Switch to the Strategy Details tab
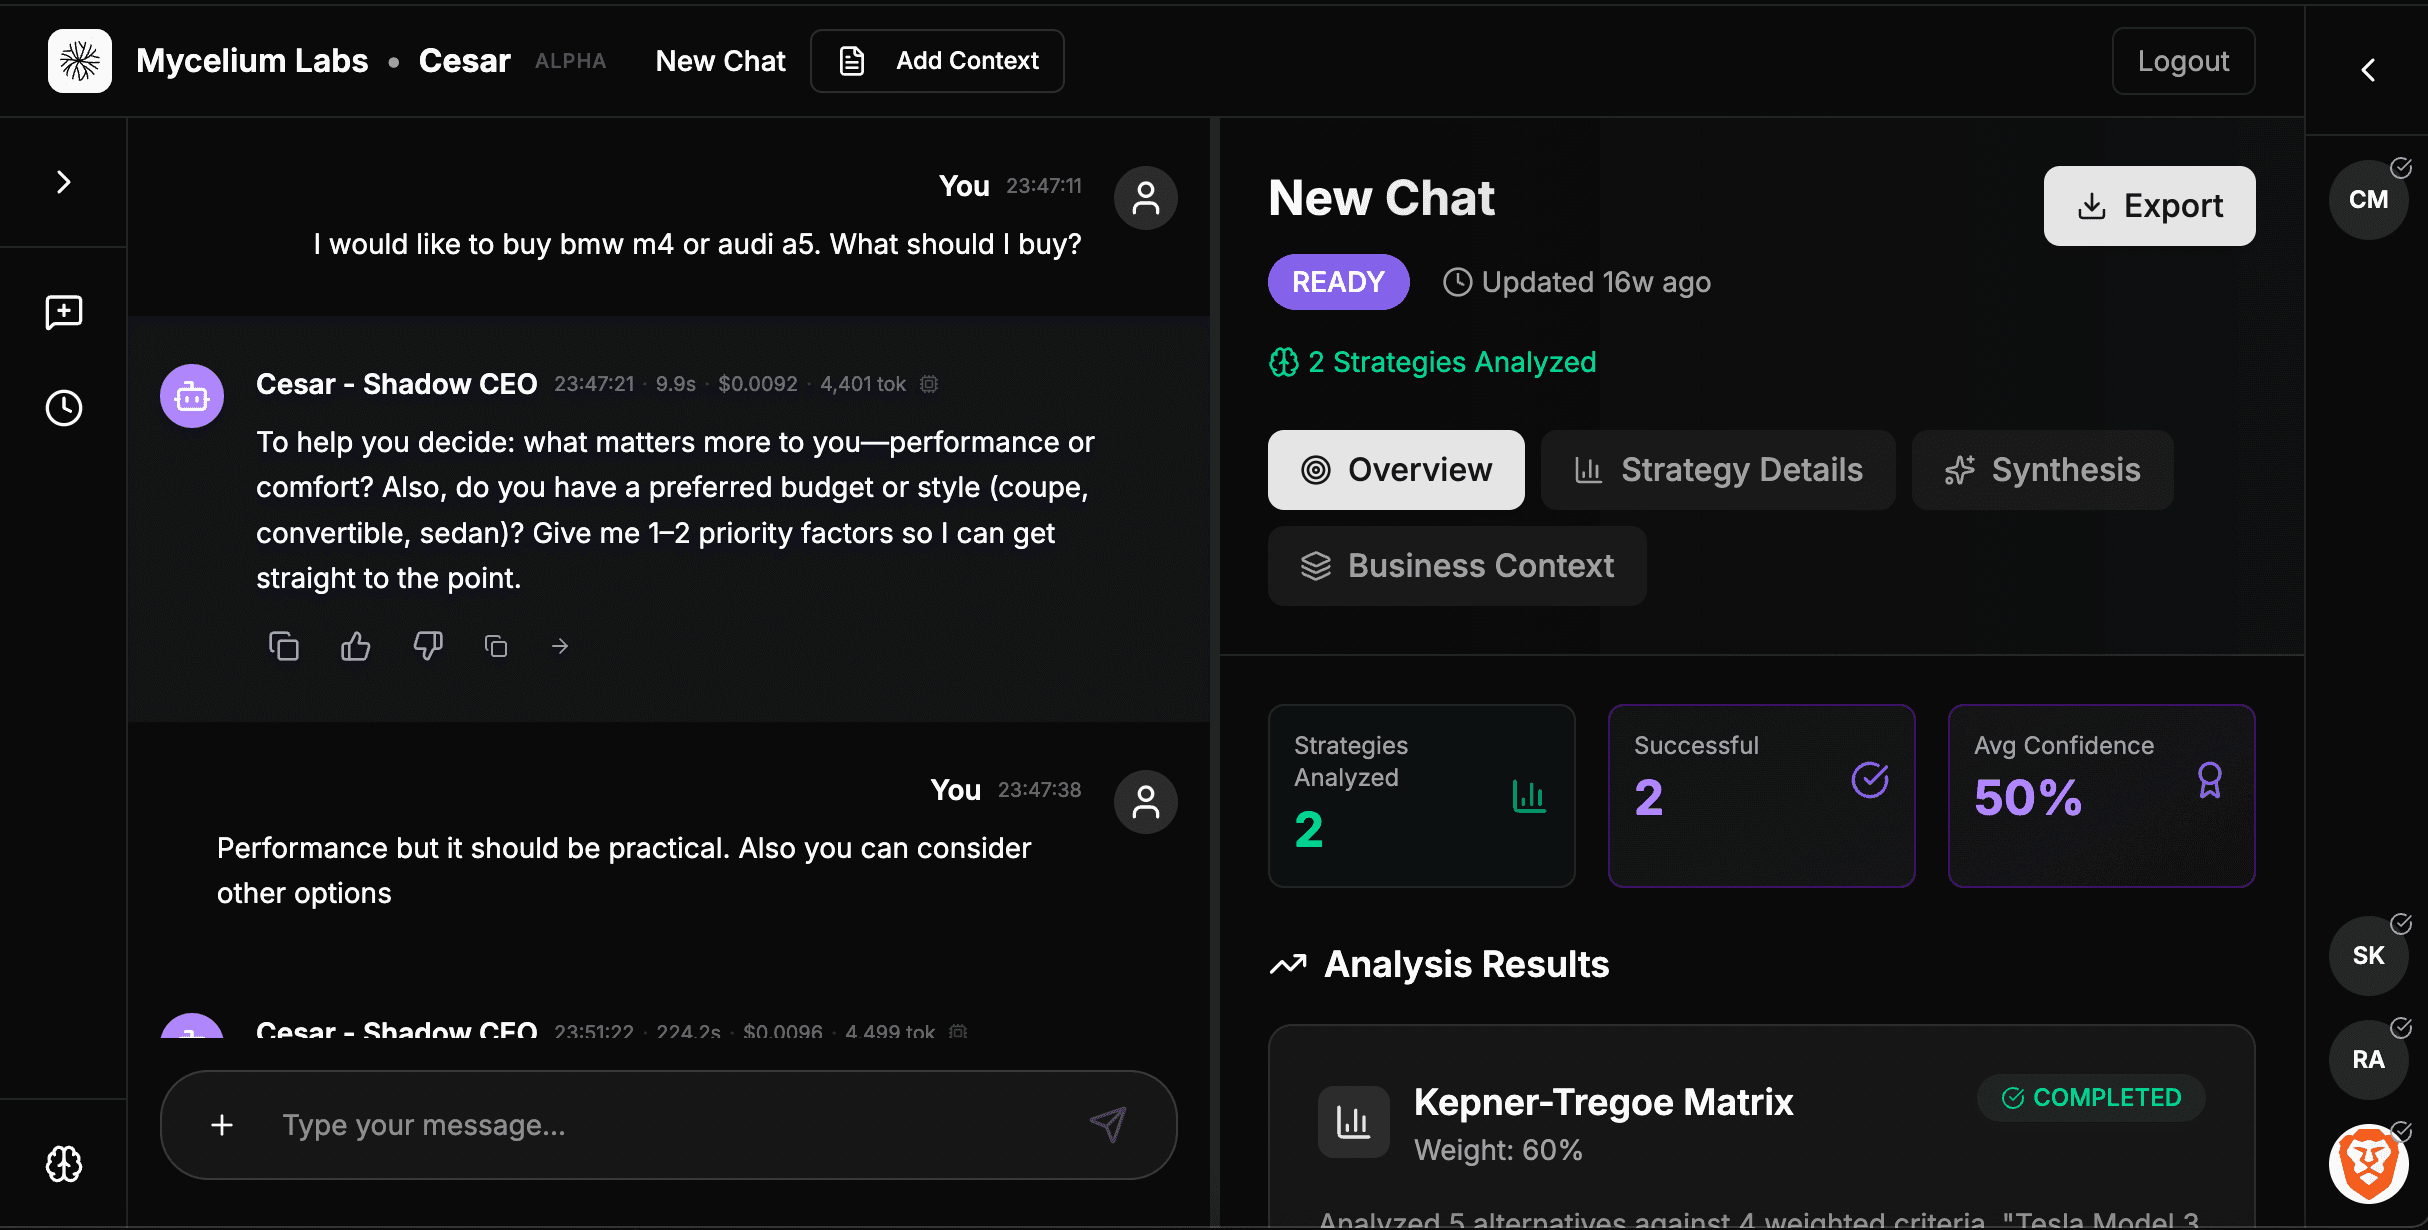Screen dimensions: 2428x1230 click(1718, 470)
